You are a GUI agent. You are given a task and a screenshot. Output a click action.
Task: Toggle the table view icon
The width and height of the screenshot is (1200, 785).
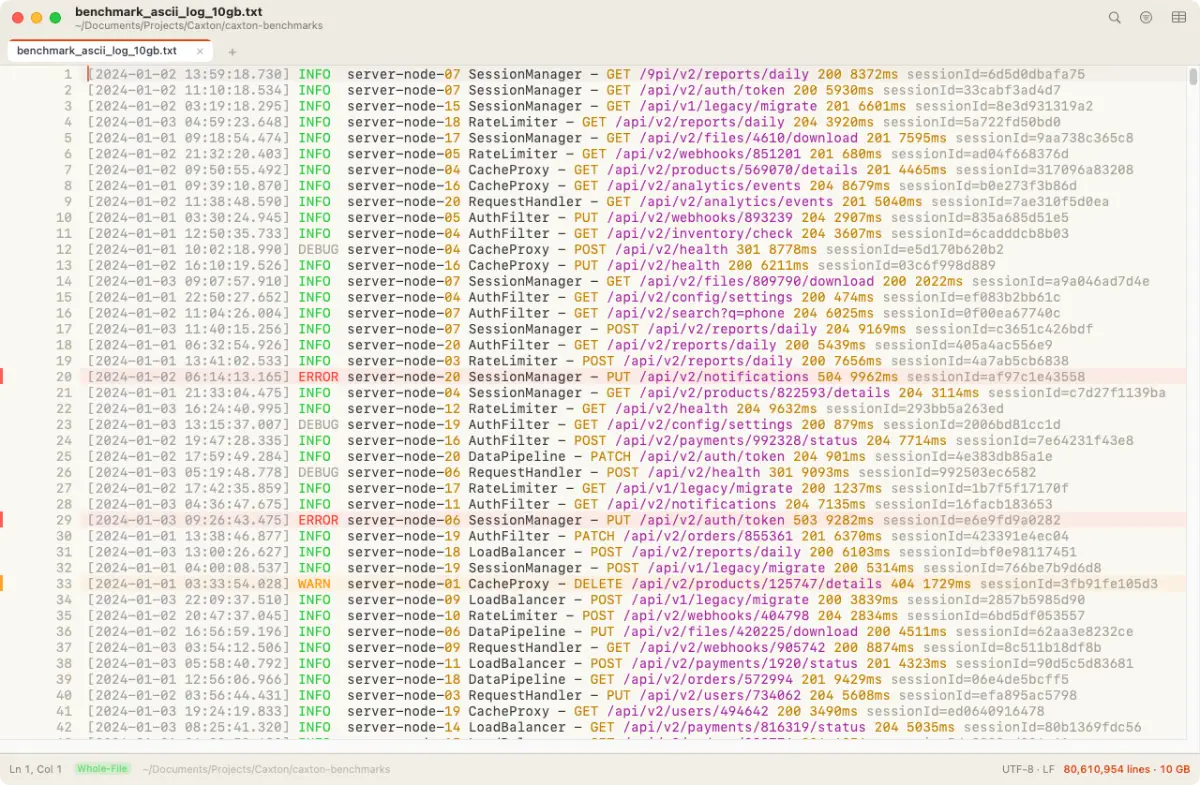pos(1178,17)
